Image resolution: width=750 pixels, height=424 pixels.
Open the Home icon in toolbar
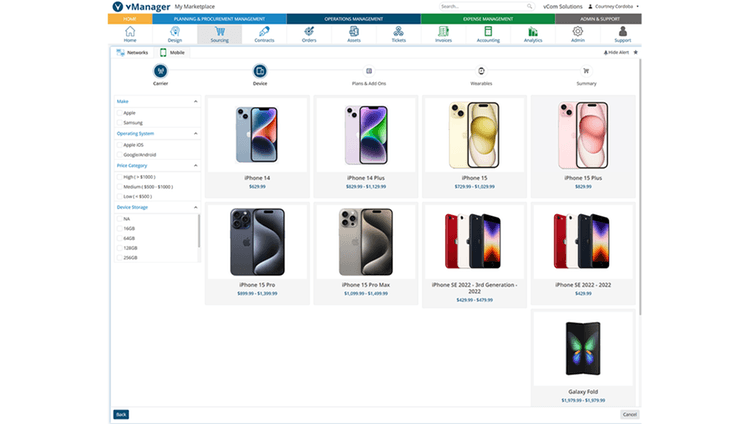130,32
